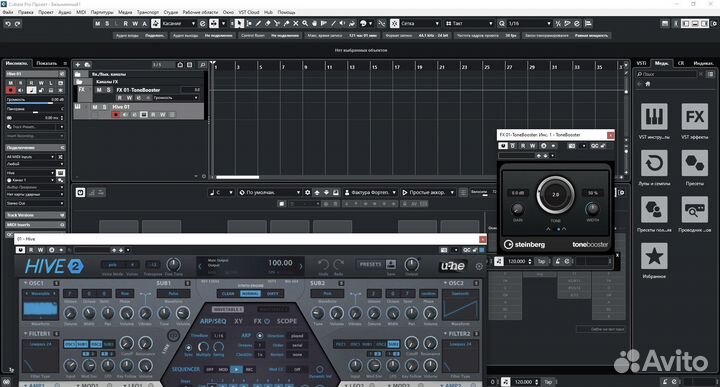
Task: Click the Redo arrow in Cubase toolbar
Action: tap(17, 23)
